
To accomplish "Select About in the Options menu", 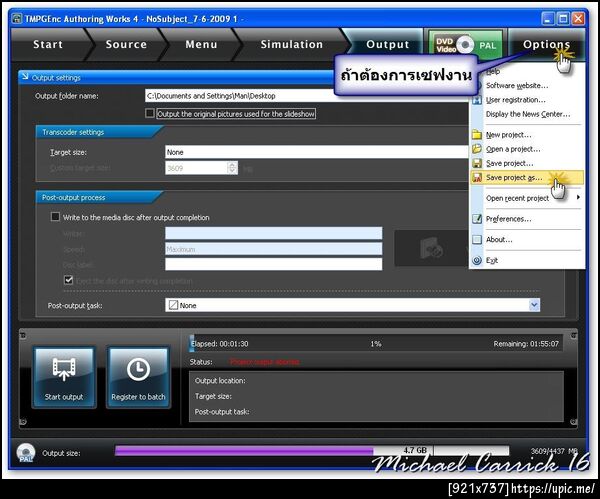I will click(x=499, y=240).
